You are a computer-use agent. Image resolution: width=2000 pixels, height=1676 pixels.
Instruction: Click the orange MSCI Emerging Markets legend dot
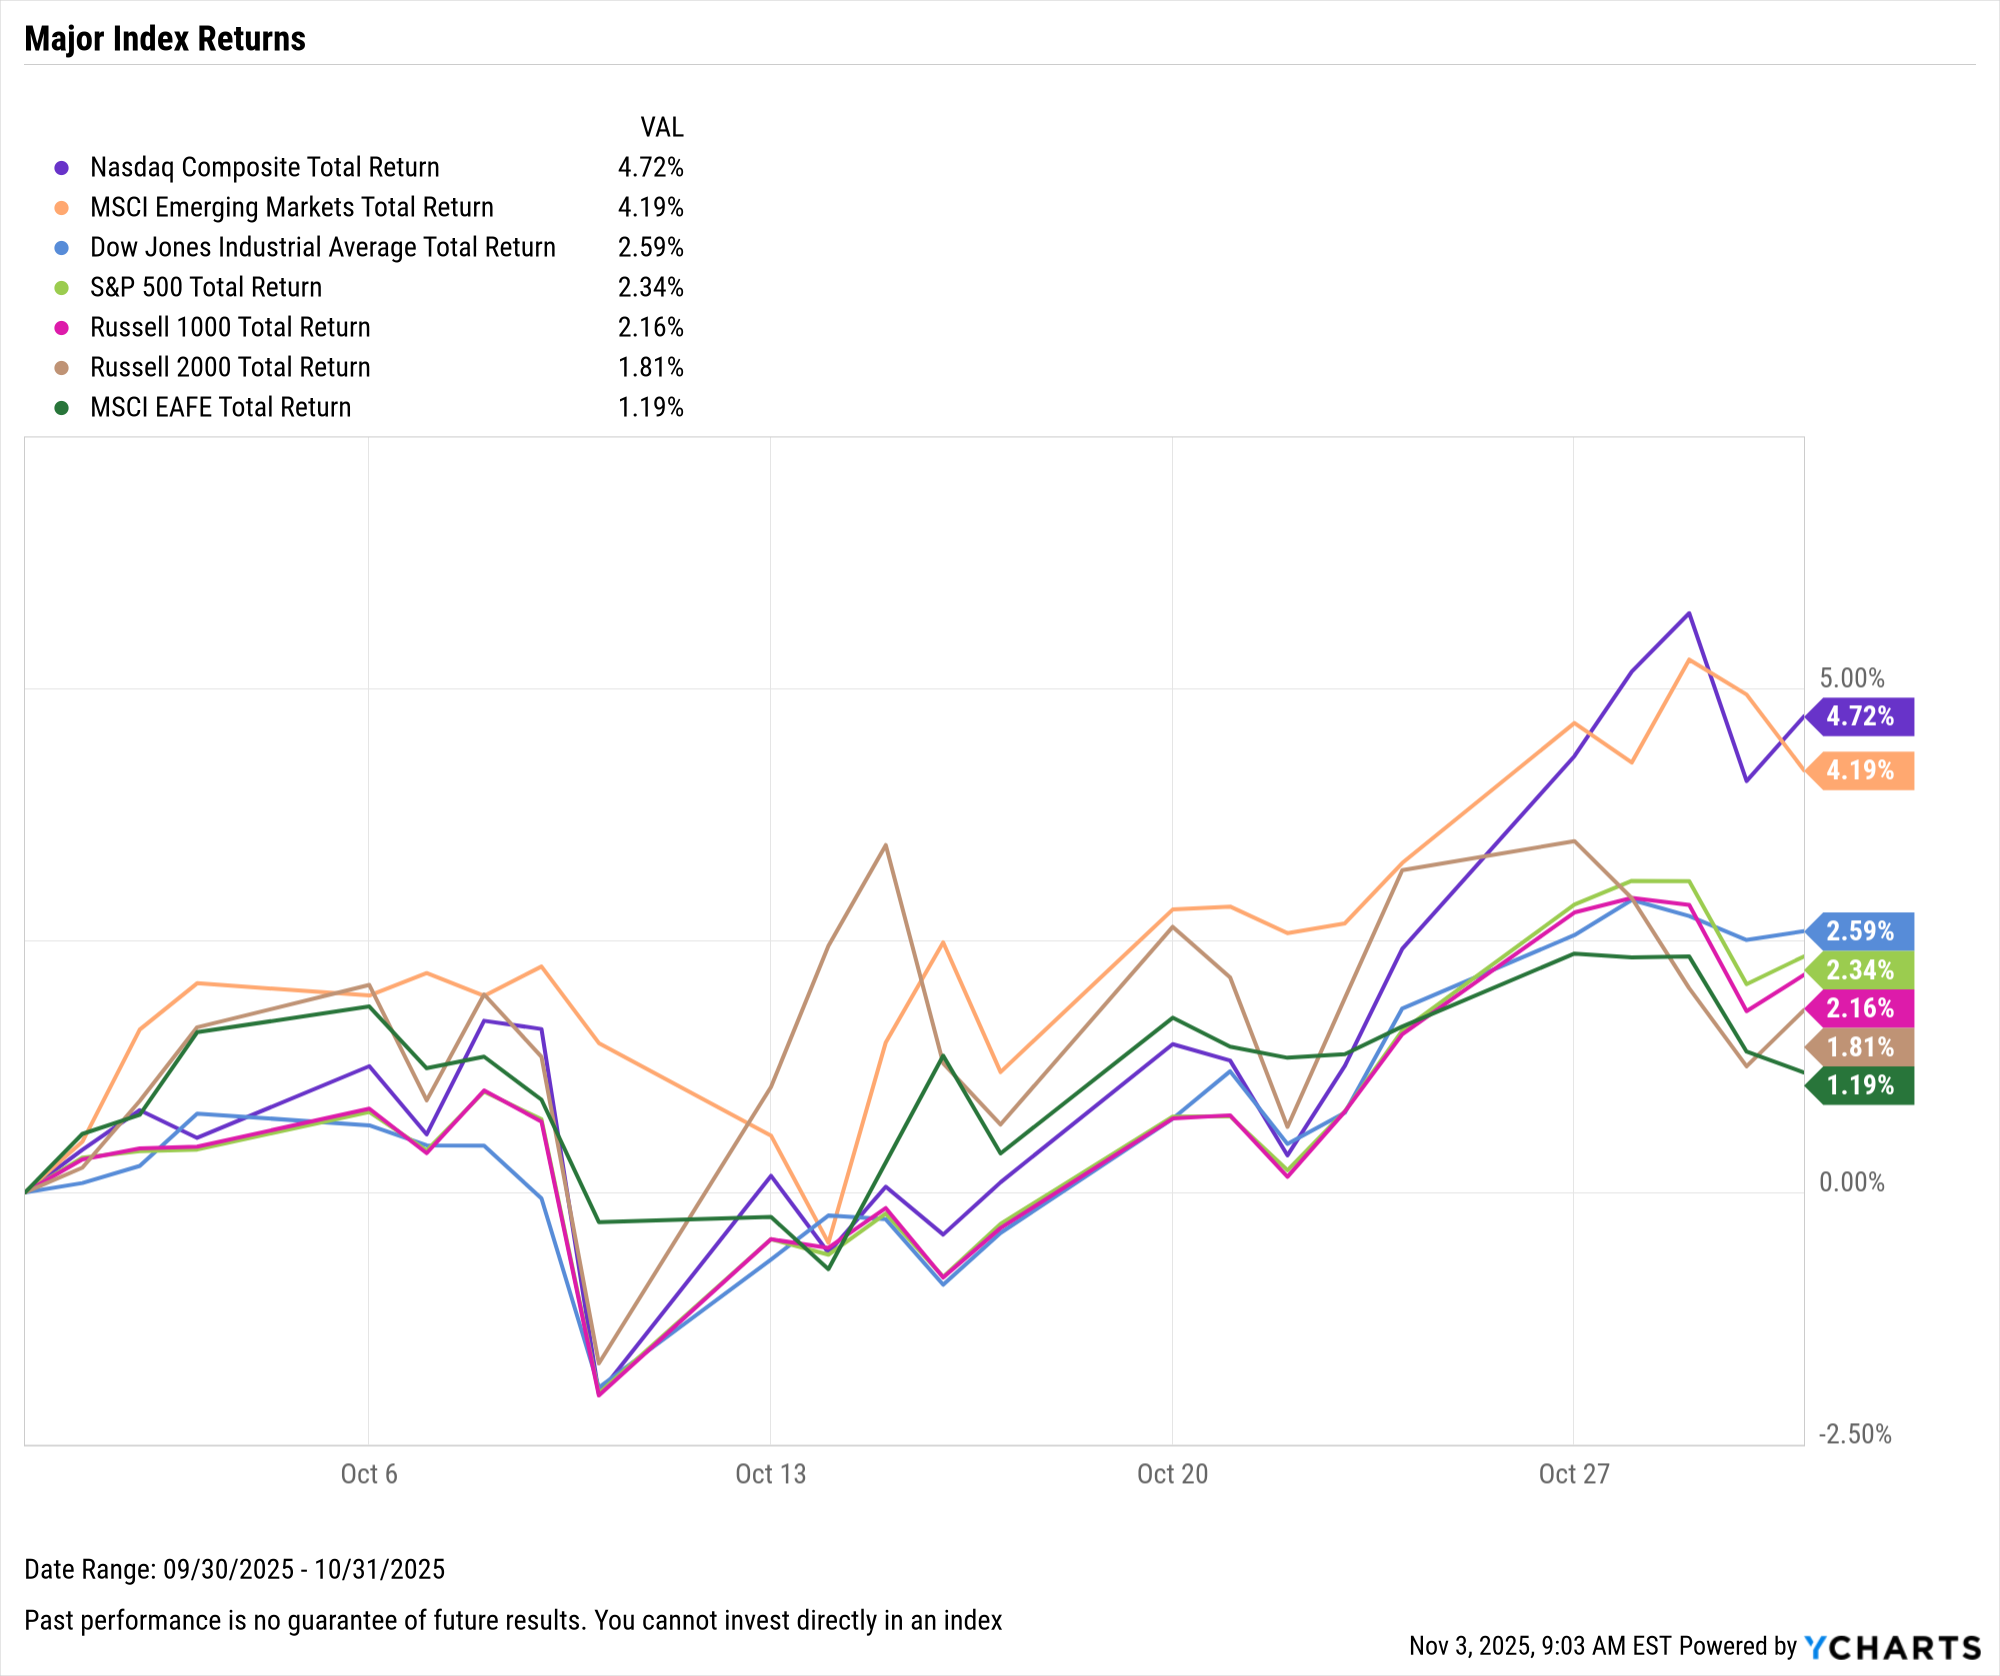click(x=62, y=208)
